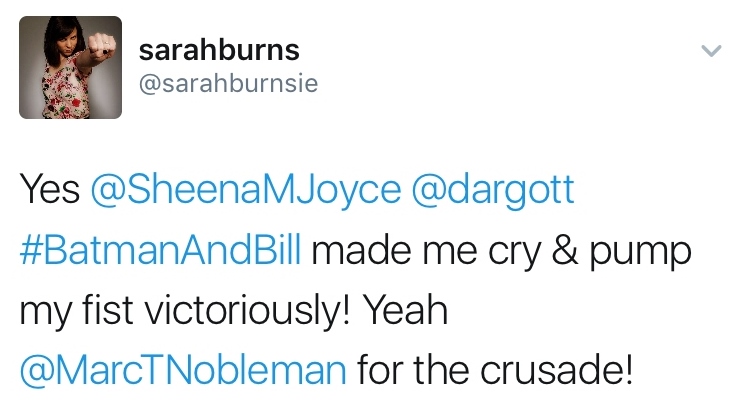Screen dimensions: 745x414
Task: Click the text "for the crusade!"
Action: 495,372
